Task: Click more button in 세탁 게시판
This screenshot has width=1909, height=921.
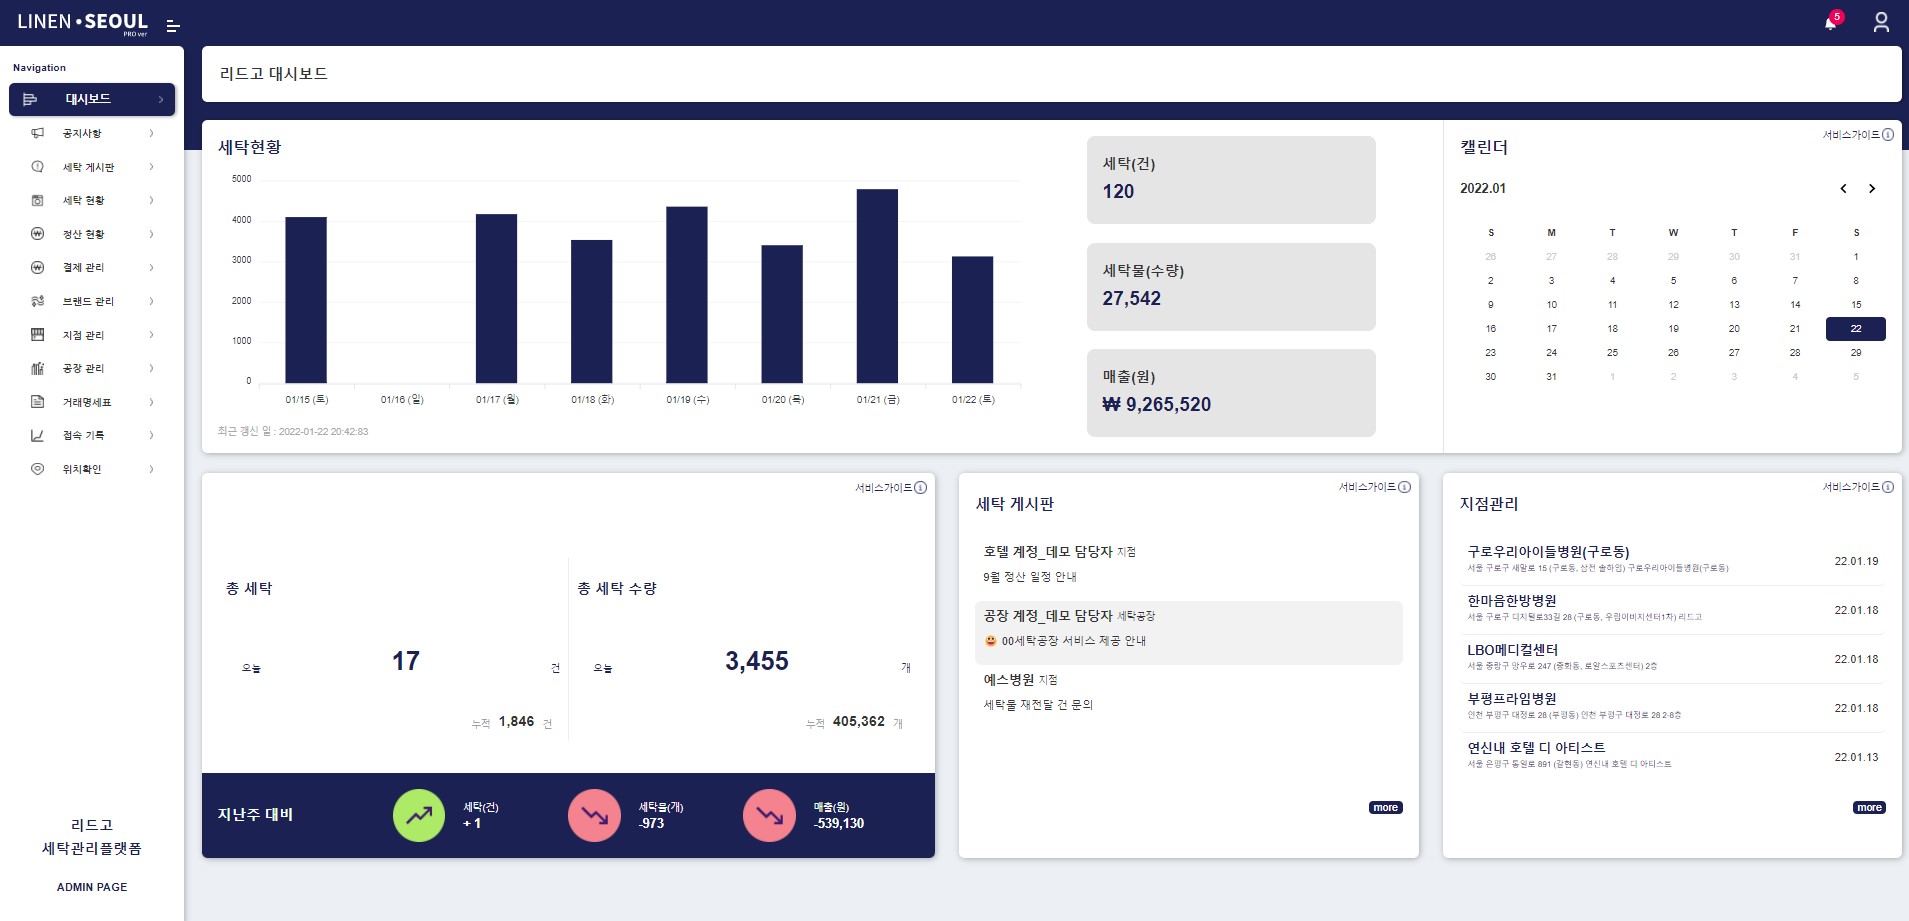Action: coord(1385,808)
